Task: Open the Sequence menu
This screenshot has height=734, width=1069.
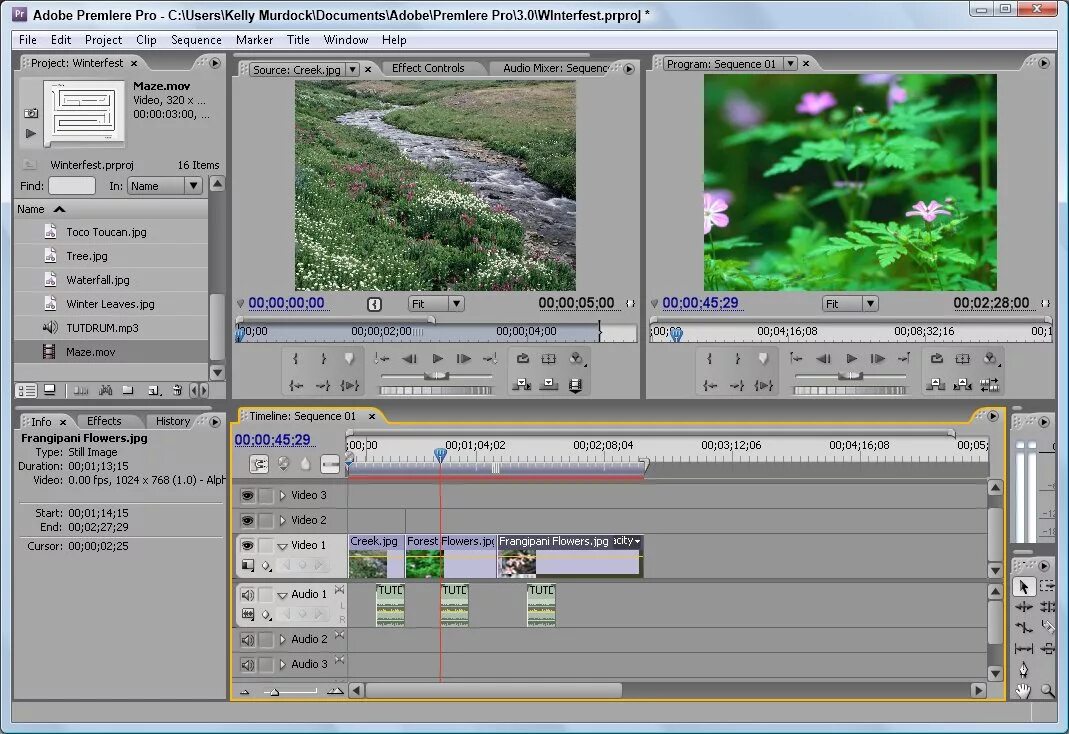Action: coord(196,40)
